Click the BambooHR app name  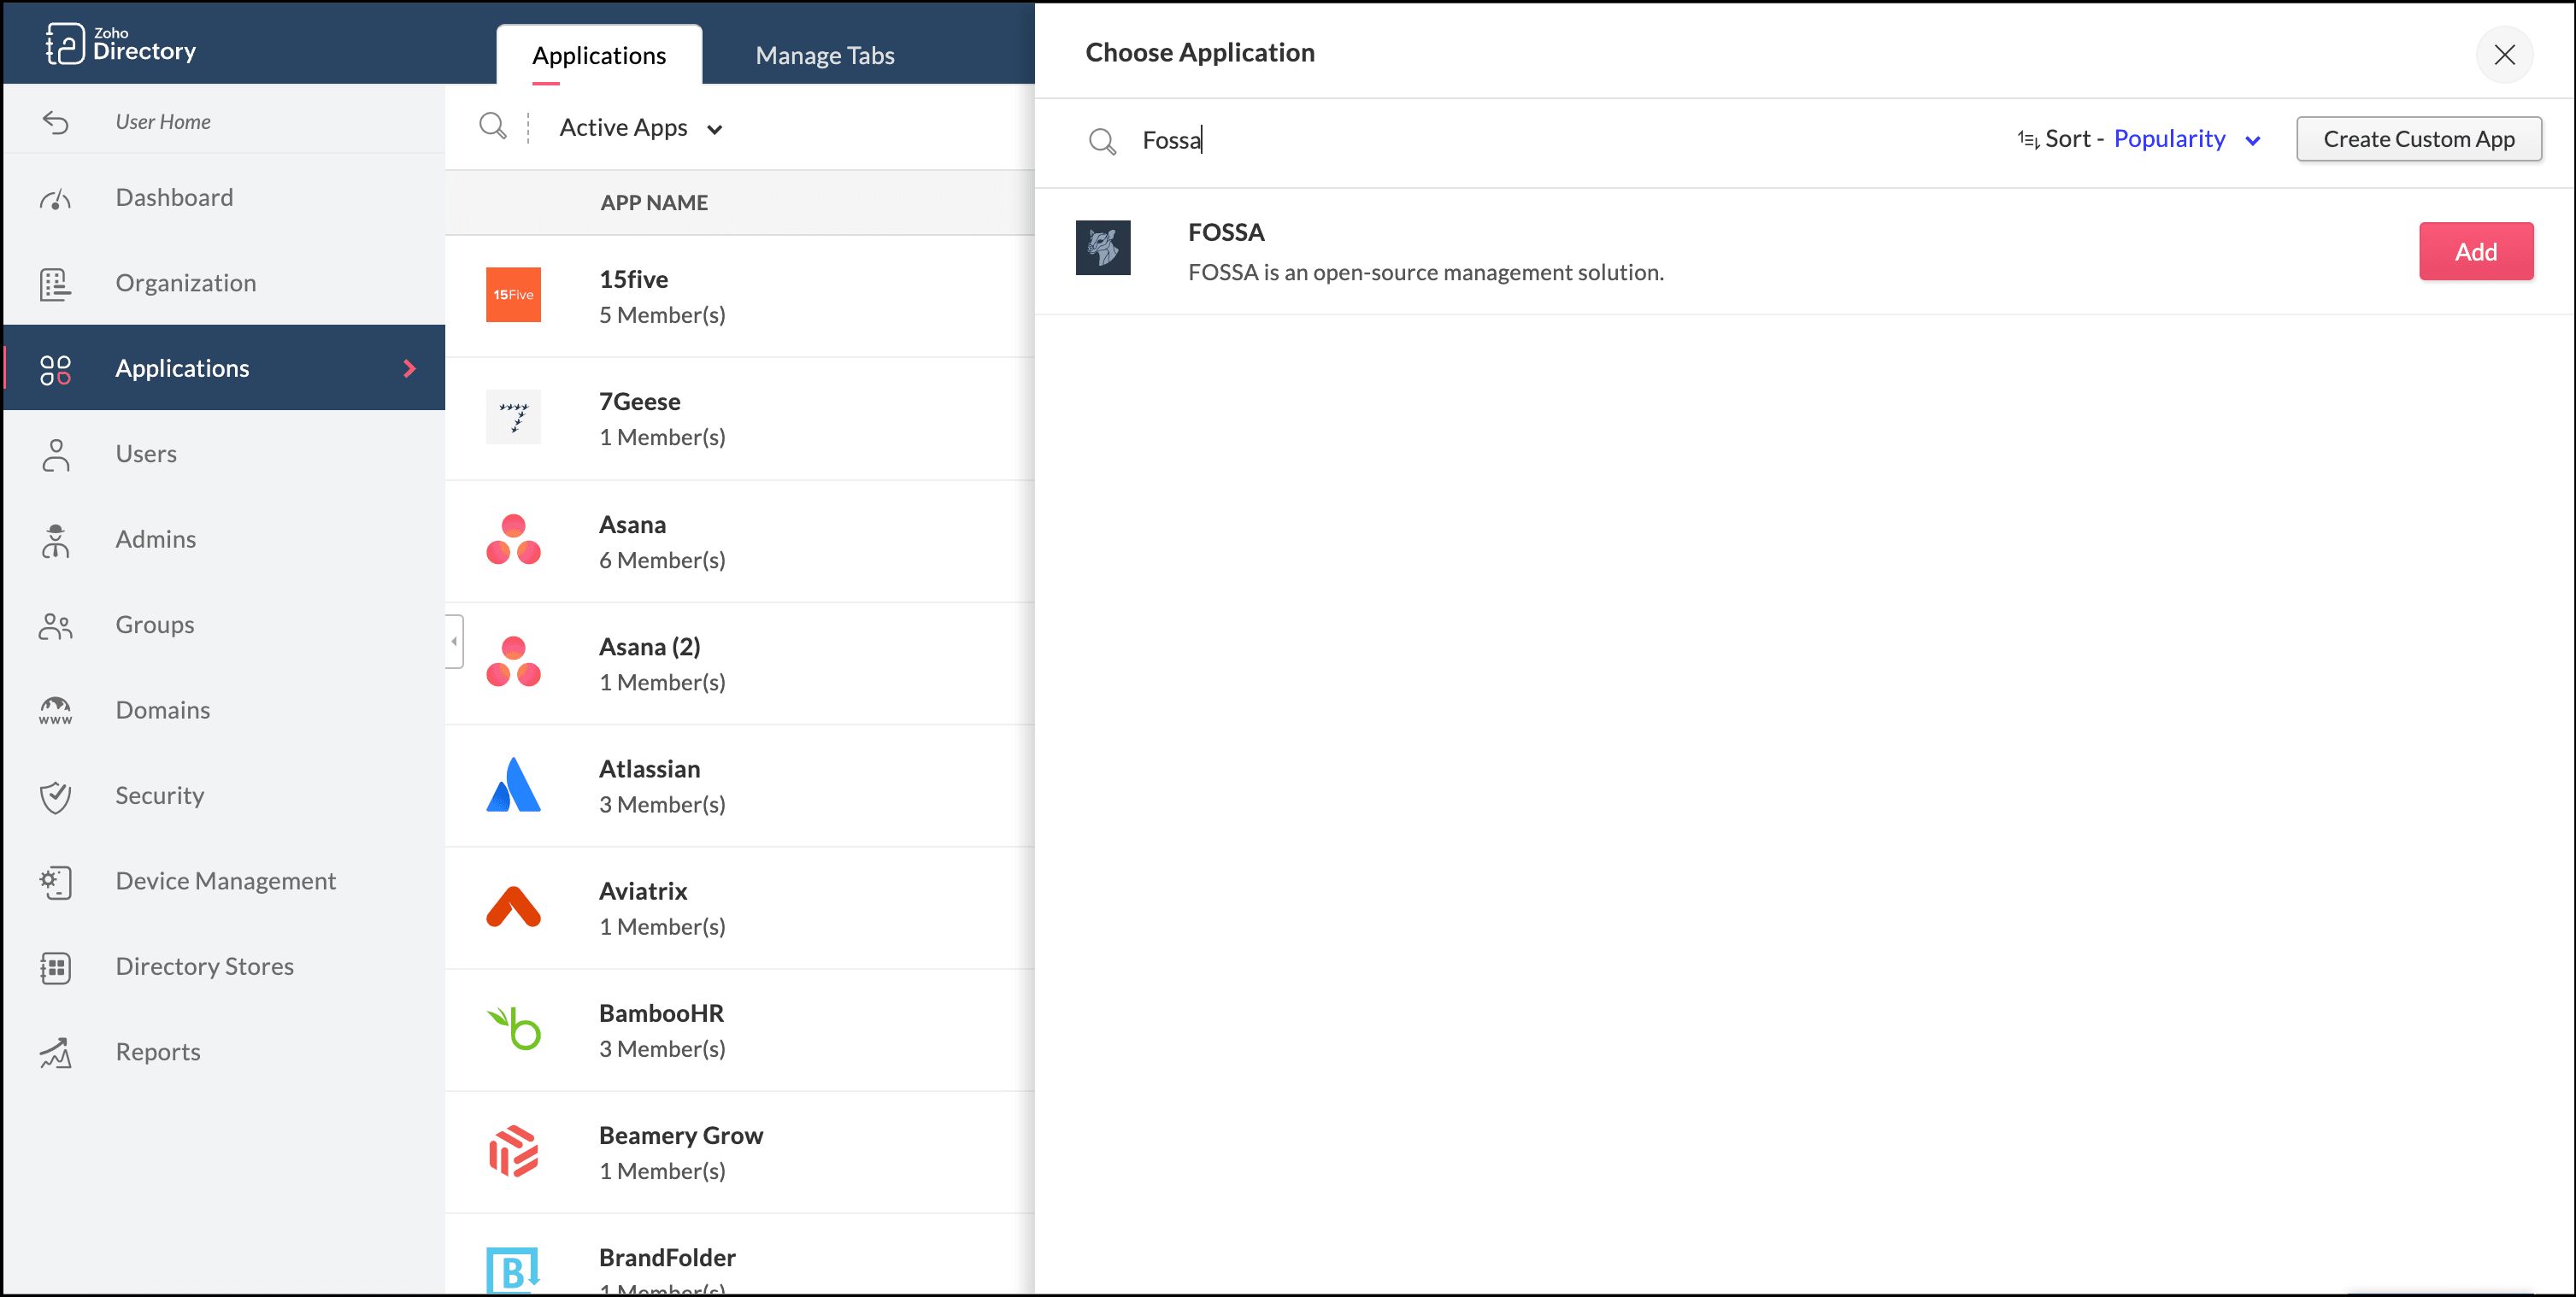click(x=661, y=1013)
